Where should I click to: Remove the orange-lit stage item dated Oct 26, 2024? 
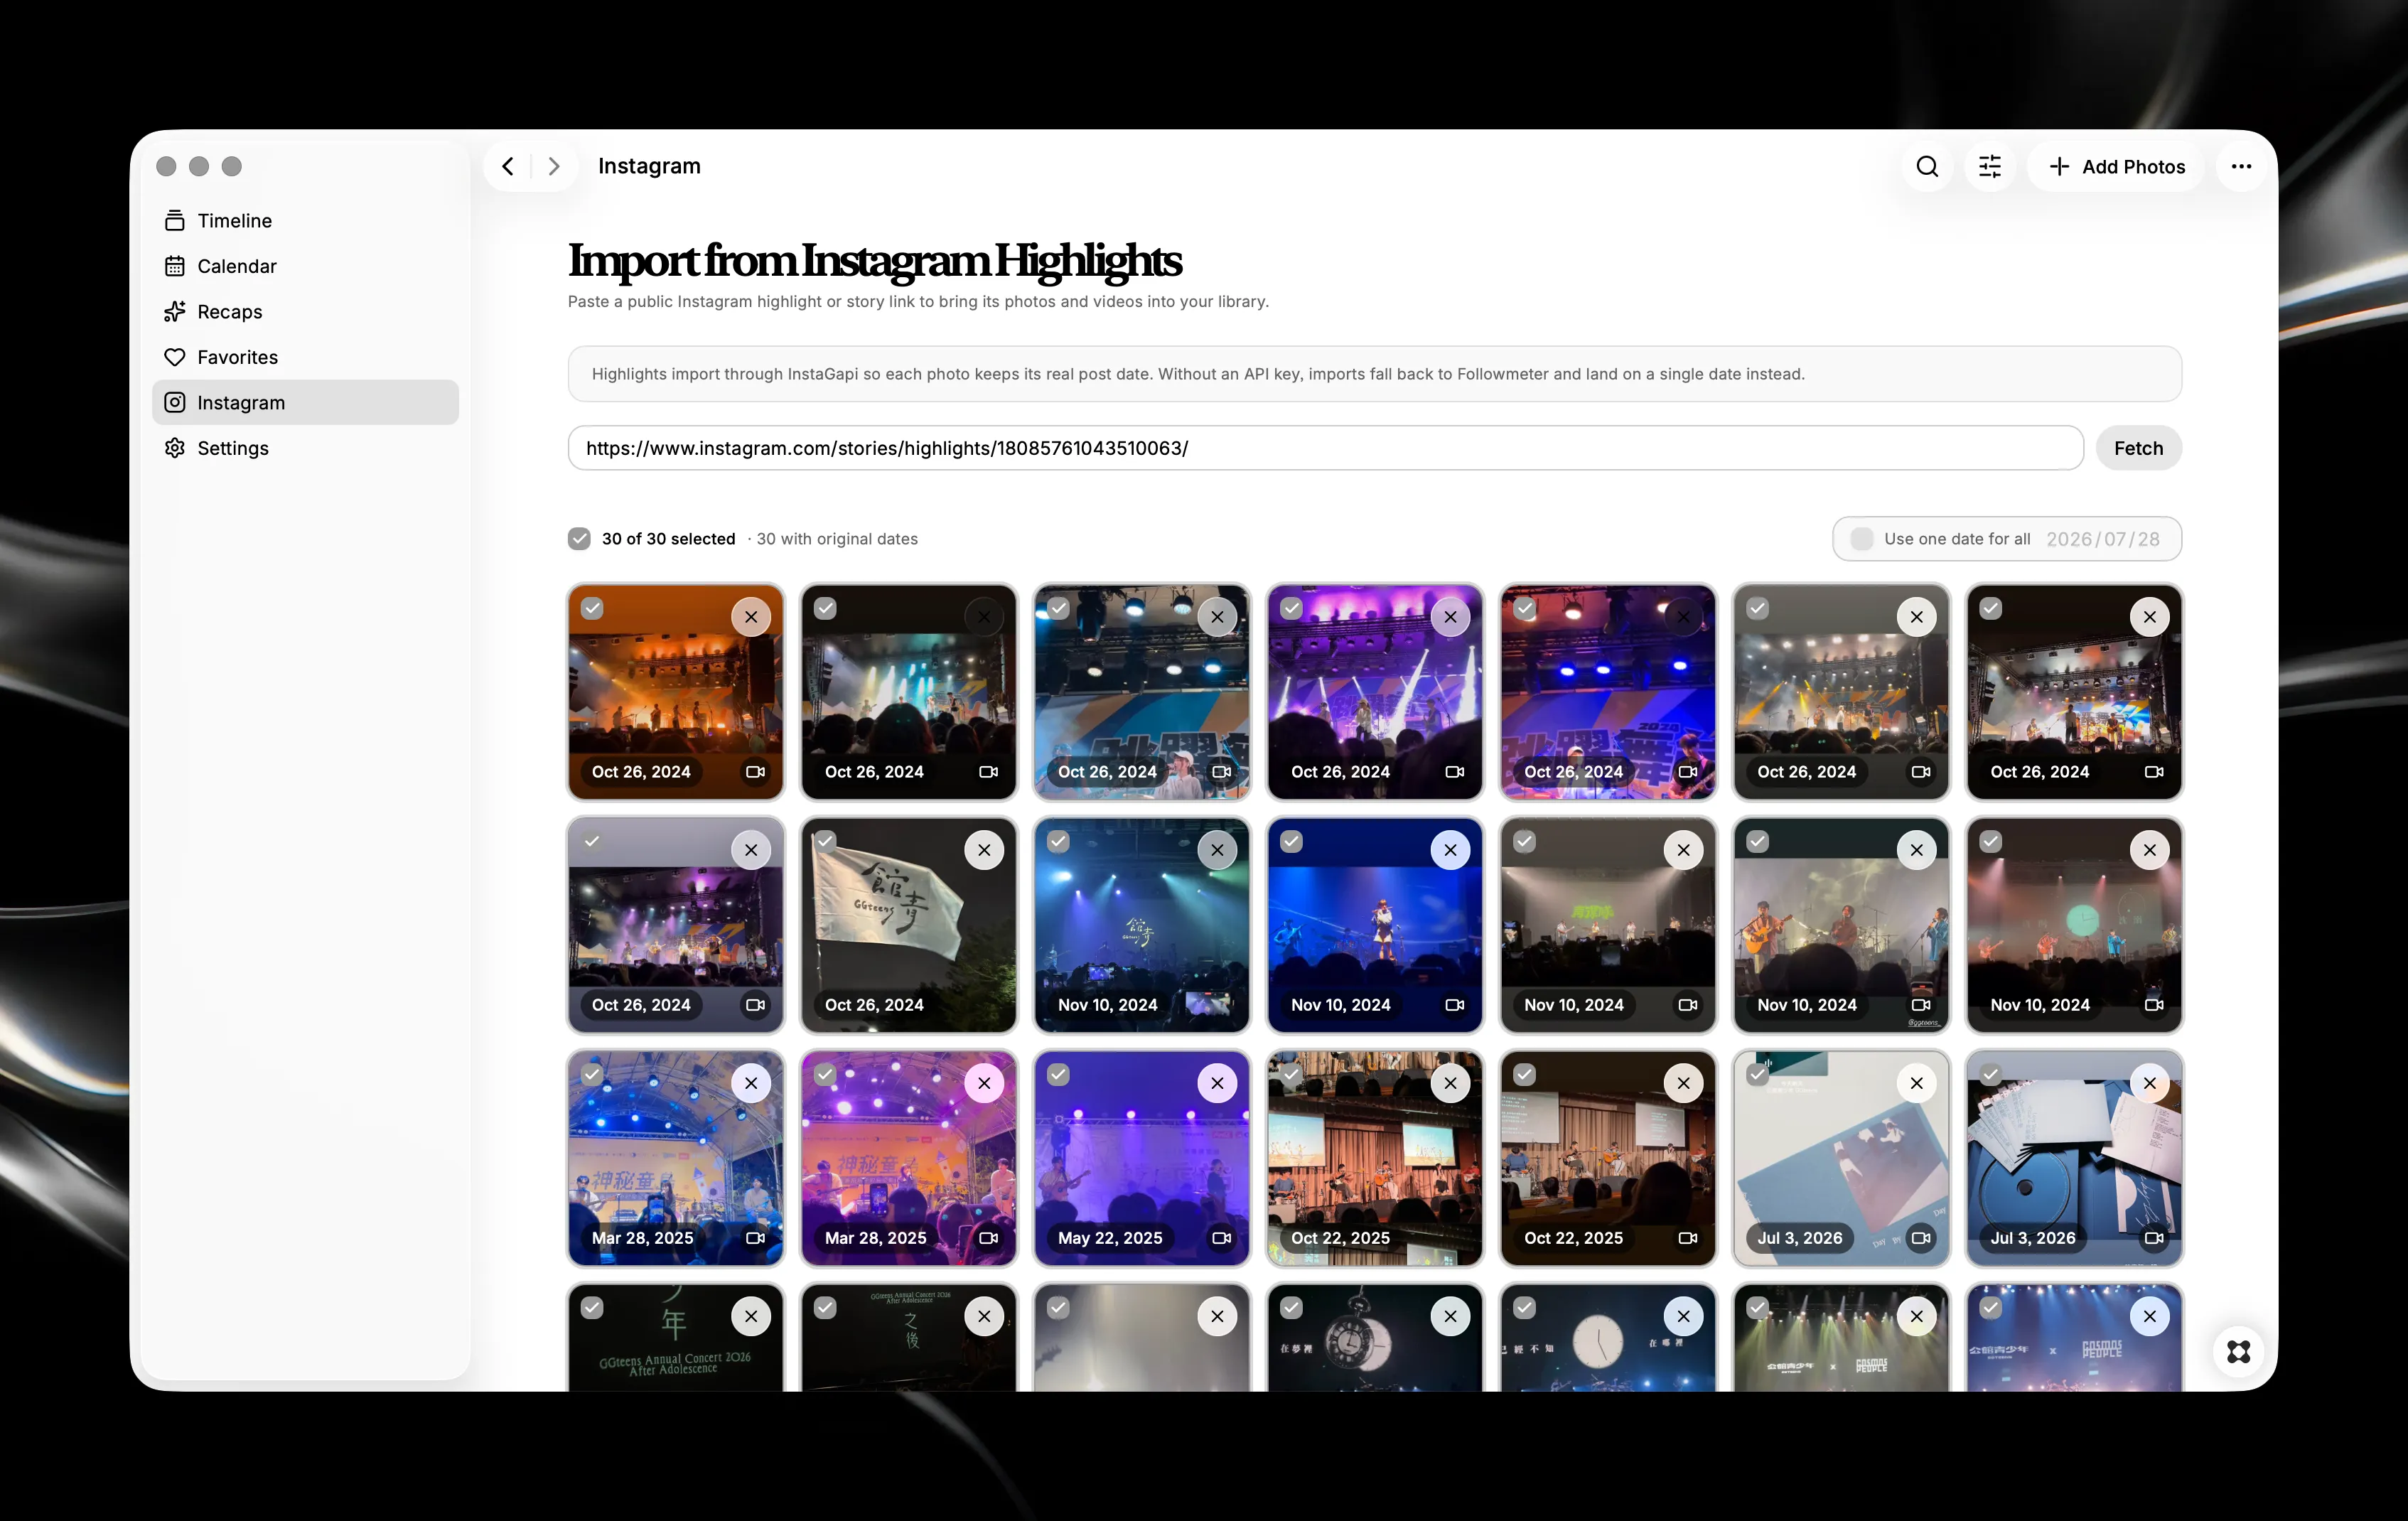[x=751, y=617]
